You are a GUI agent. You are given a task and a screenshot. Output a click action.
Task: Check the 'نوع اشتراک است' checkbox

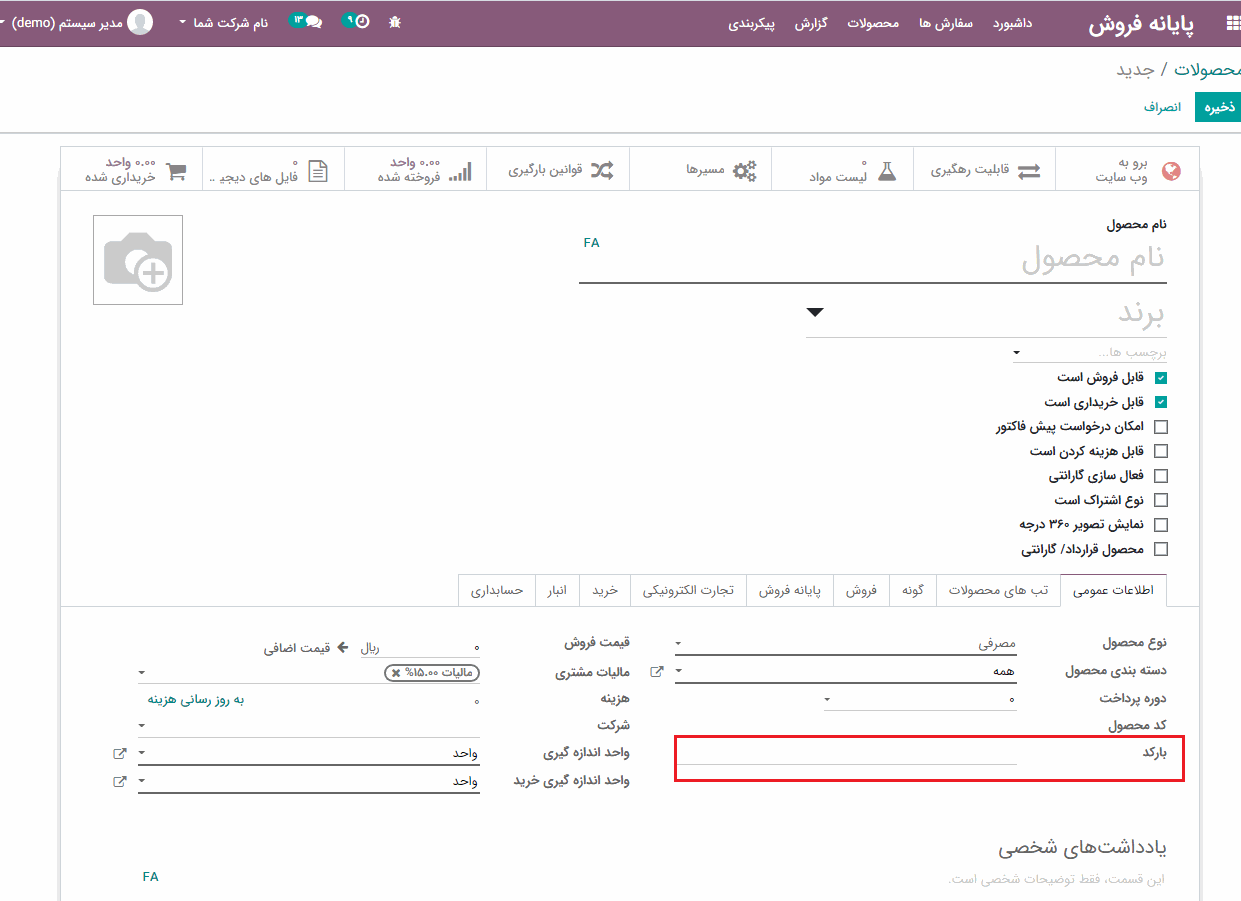pyautogui.click(x=1160, y=500)
